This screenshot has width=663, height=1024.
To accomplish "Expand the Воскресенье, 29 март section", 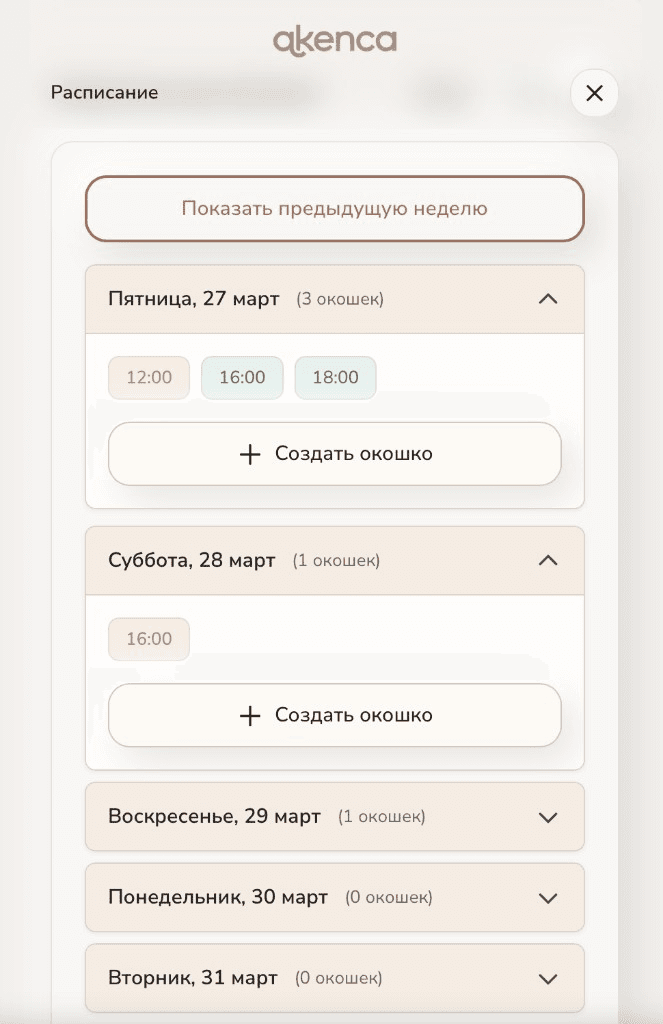I will (548, 817).
